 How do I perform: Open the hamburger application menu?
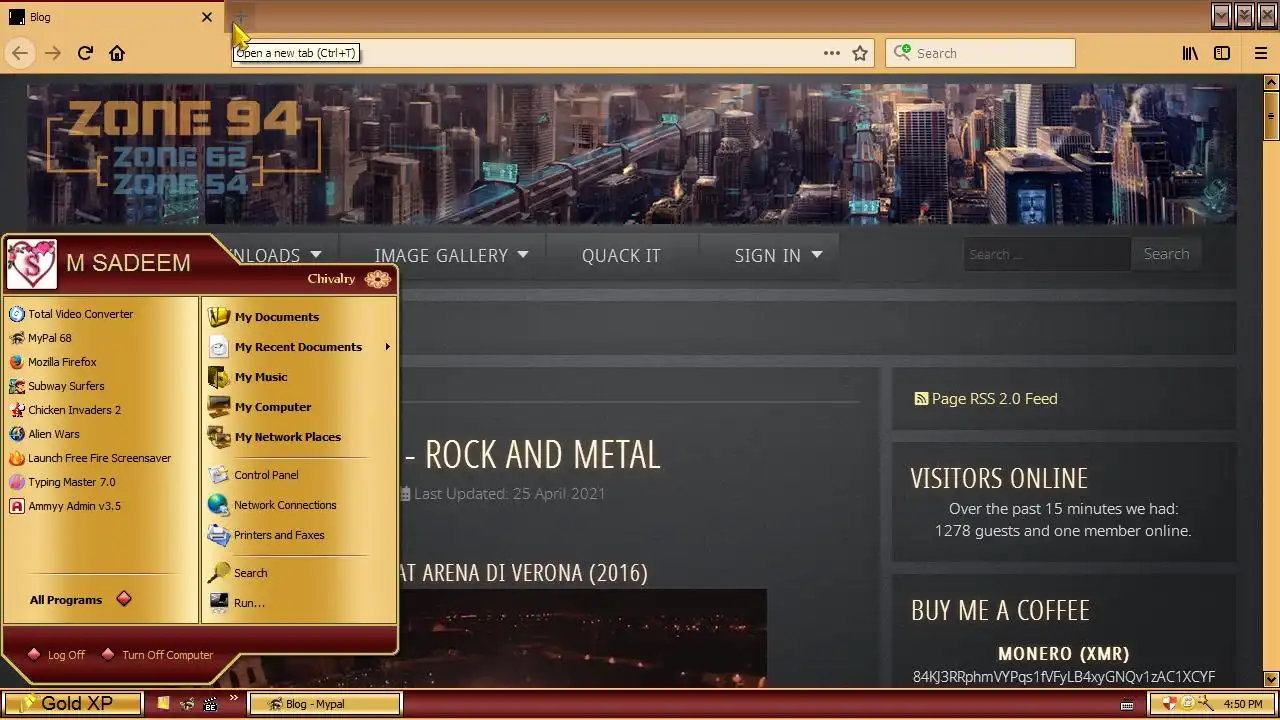click(x=1261, y=53)
